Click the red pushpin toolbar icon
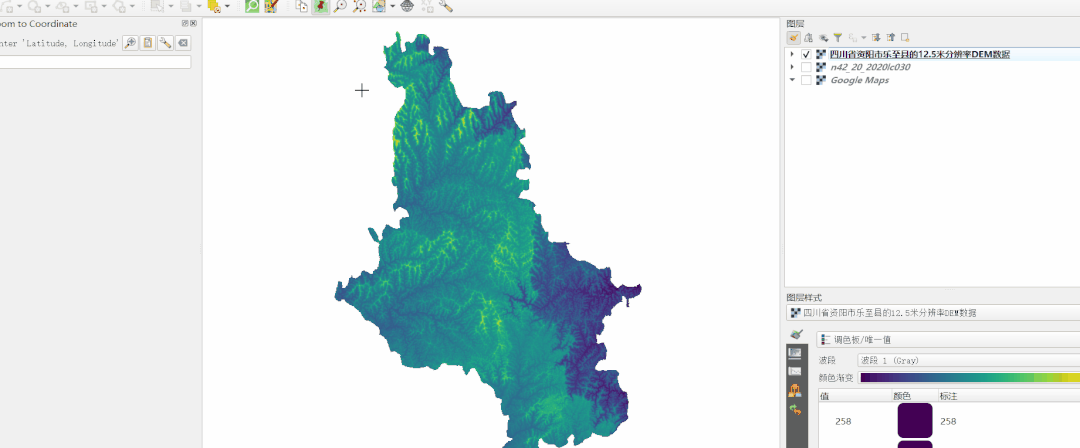Image resolution: width=1080 pixels, height=448 pixels. click(x=320, y=6)
